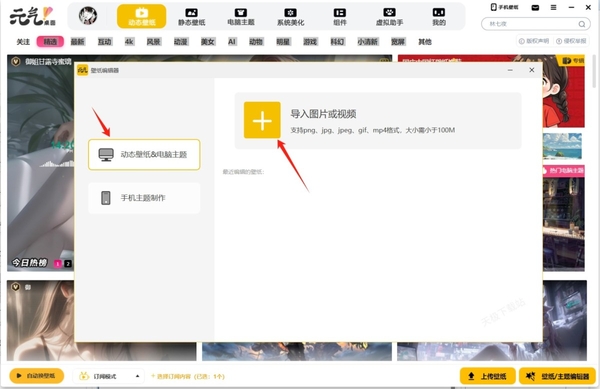Click the VIP badge on 今日热榜 wallpaper

point(16,61)
